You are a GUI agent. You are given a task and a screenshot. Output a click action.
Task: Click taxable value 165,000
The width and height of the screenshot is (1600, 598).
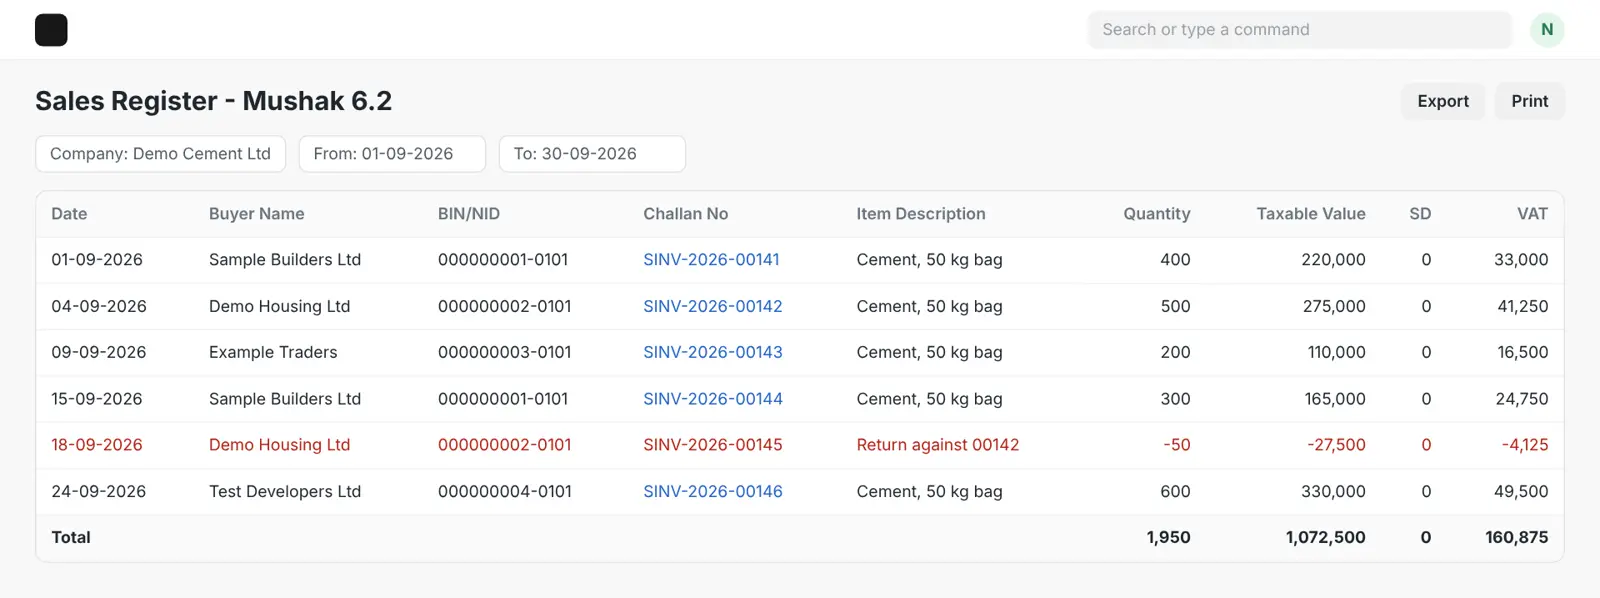(x=1335, y=399)
